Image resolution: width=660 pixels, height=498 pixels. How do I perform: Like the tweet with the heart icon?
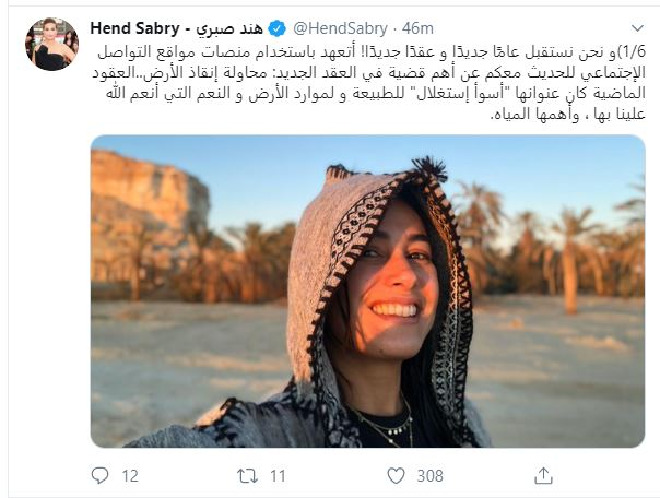pyautogui.click(x=396, y=476)
